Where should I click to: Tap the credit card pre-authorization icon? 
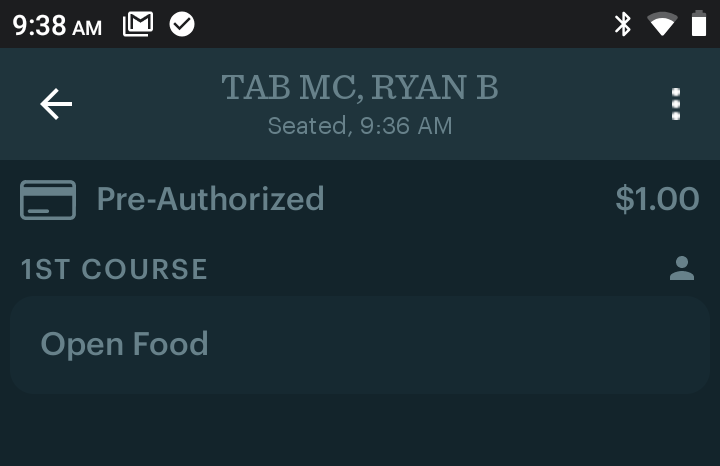coord(48,200)
